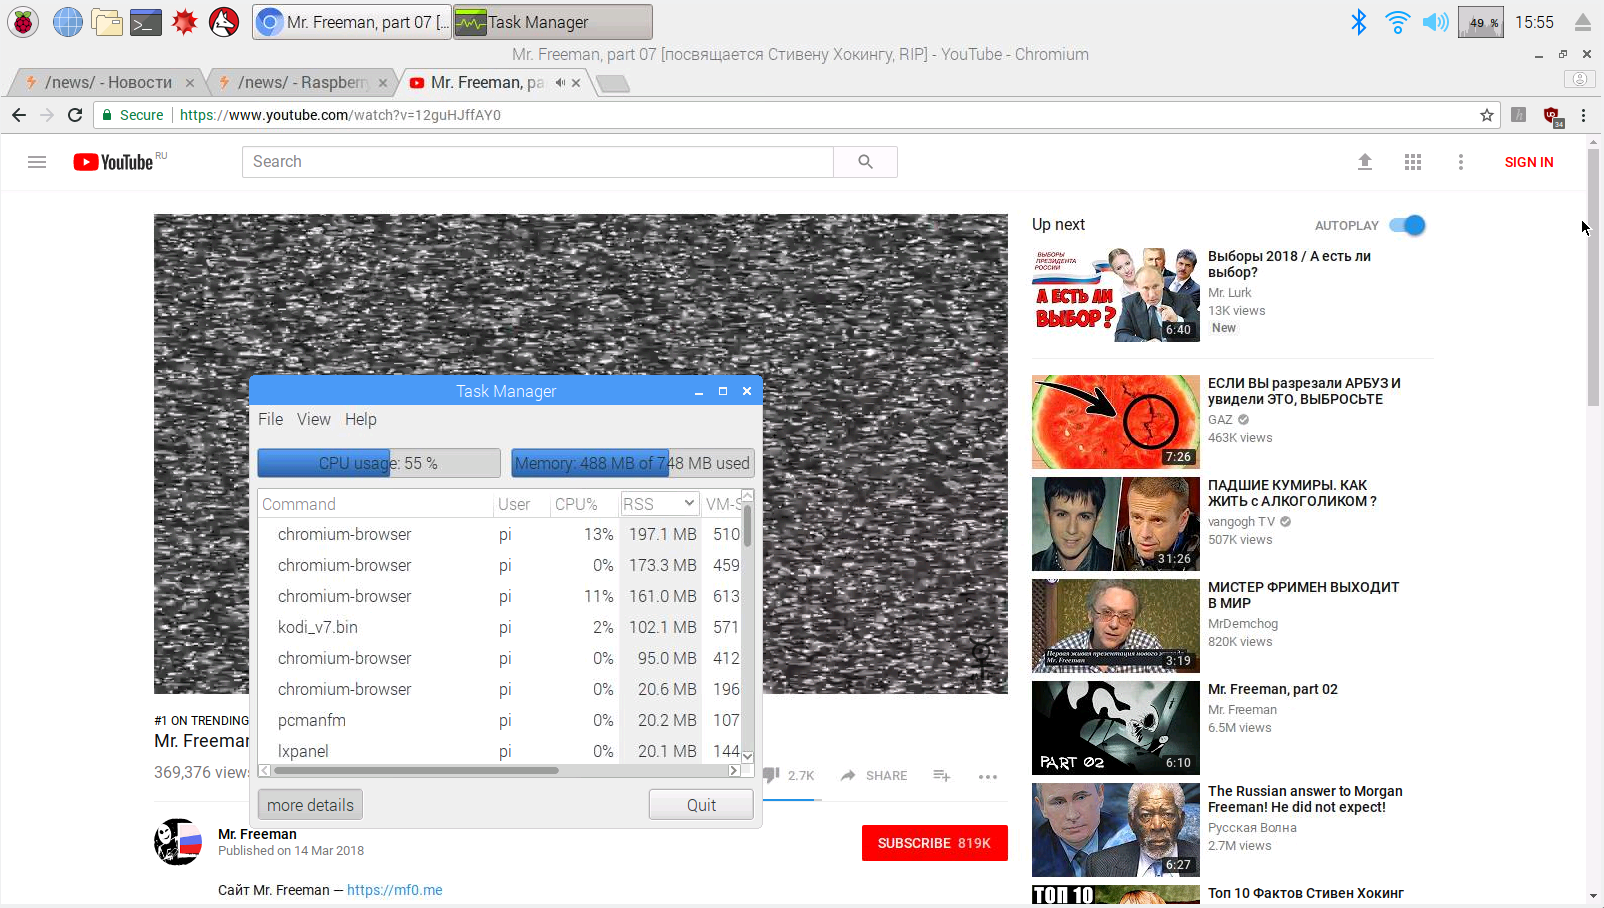
Task: Select the kodi_v7.bin process row
Action: pyautogui.click(x=499, y=627)
